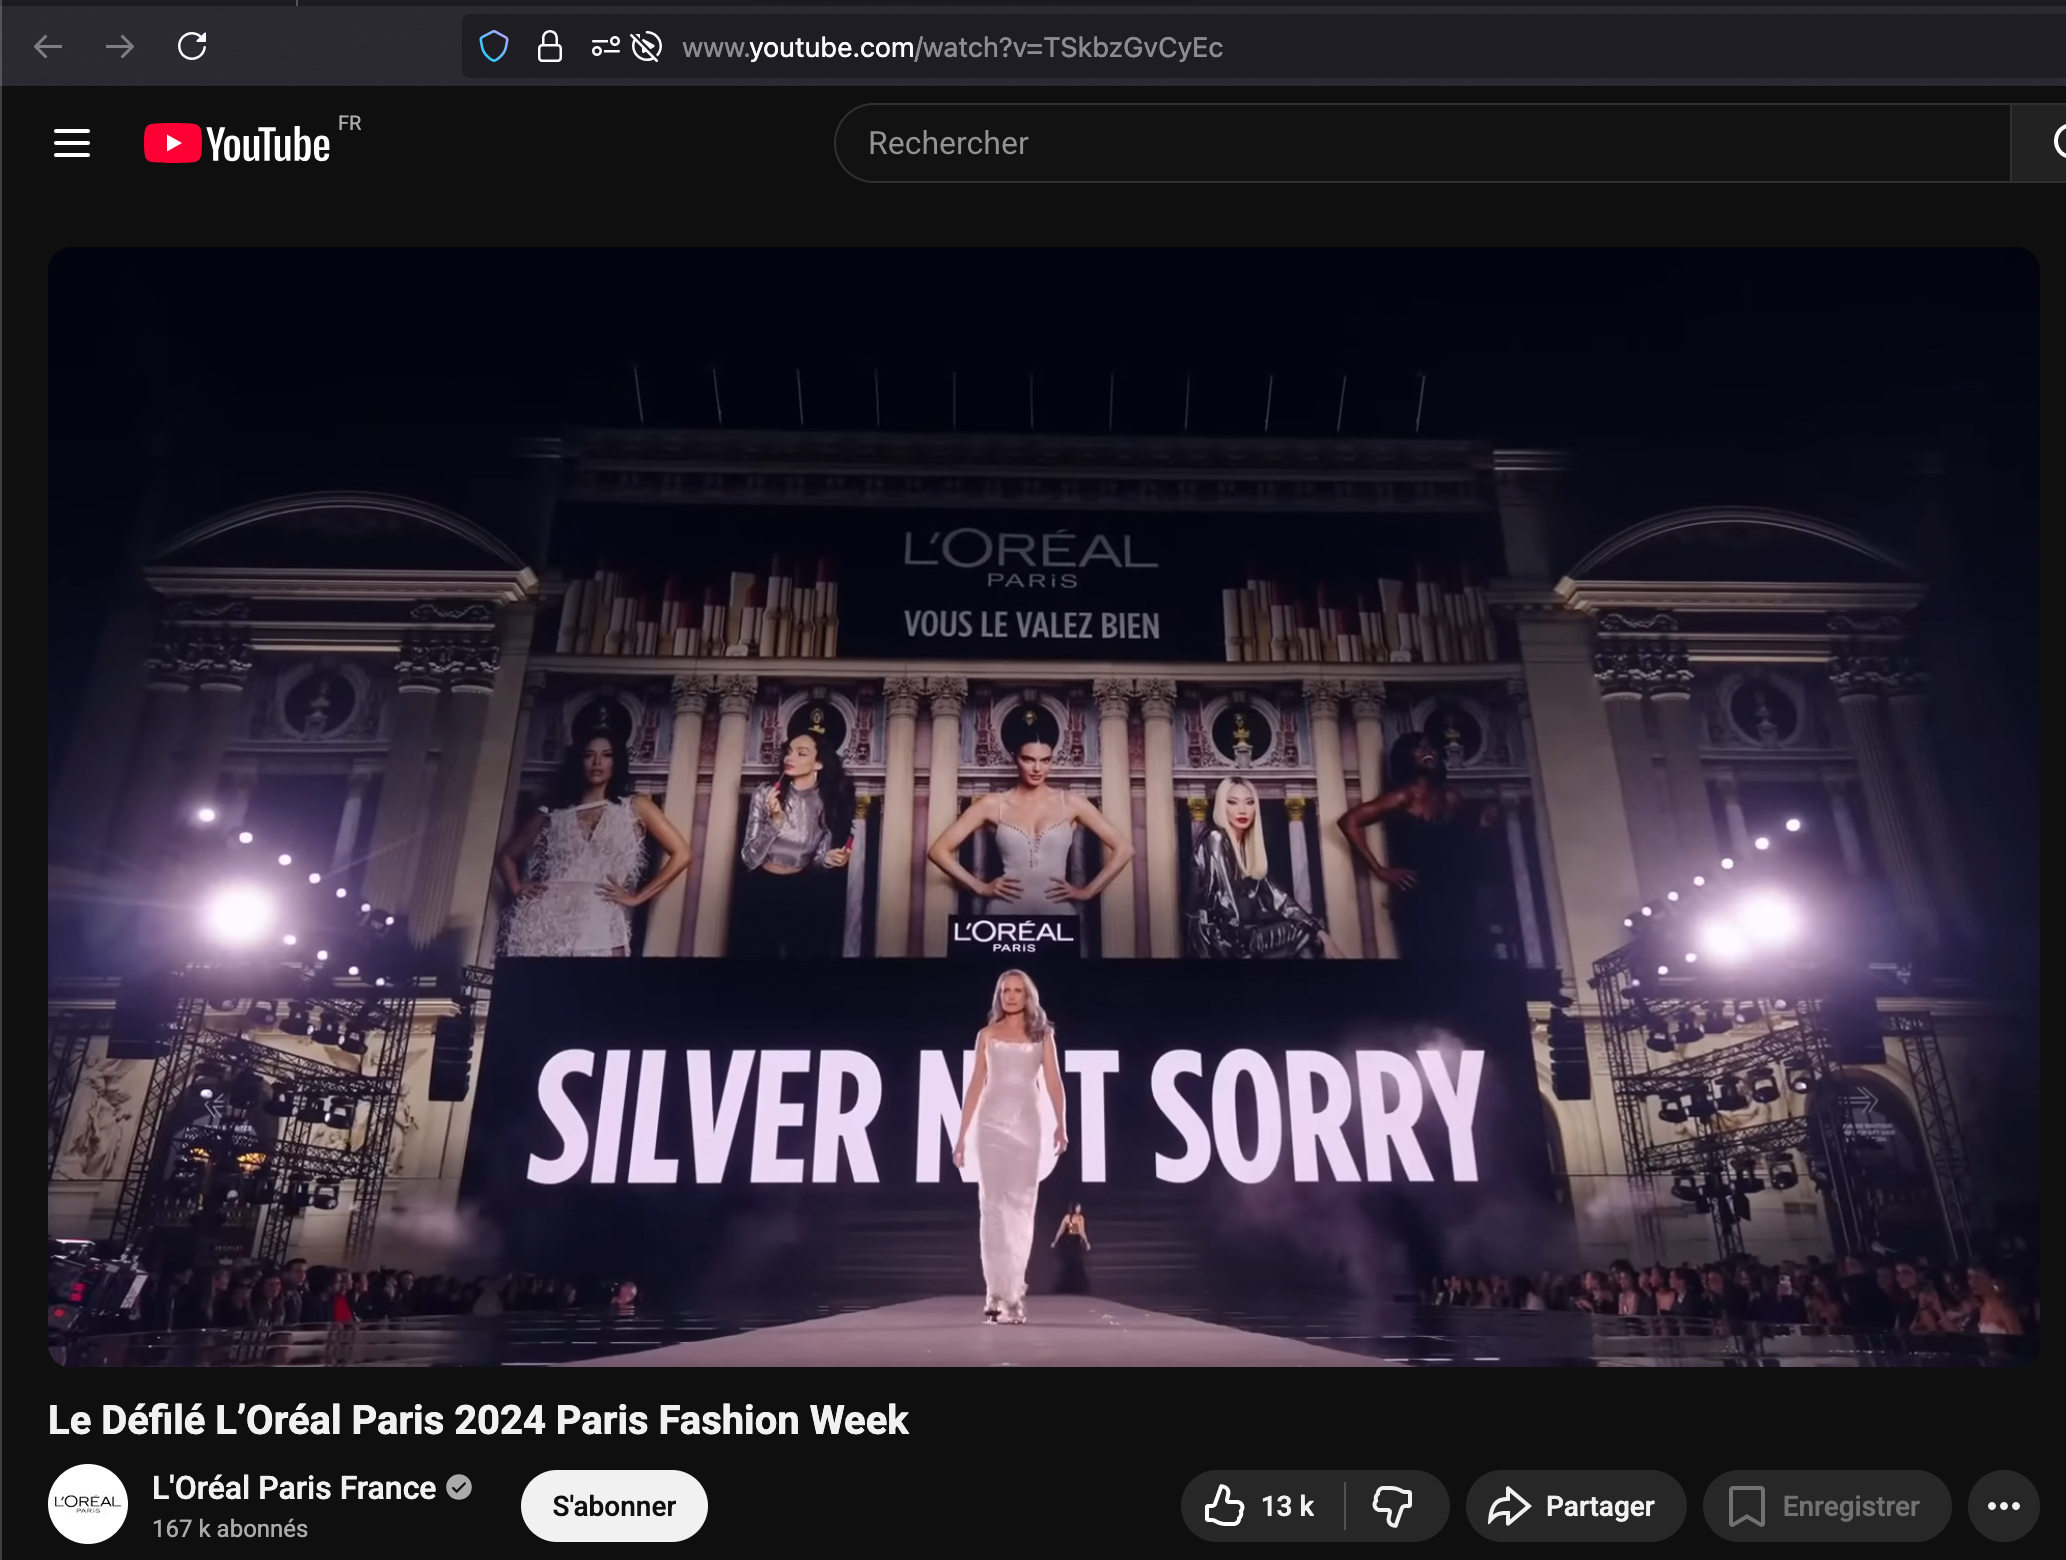This screenshot has width=2066, height=1560.
Task: Open the L'Oréal Paris France channel name
Action: [294, 1488]
